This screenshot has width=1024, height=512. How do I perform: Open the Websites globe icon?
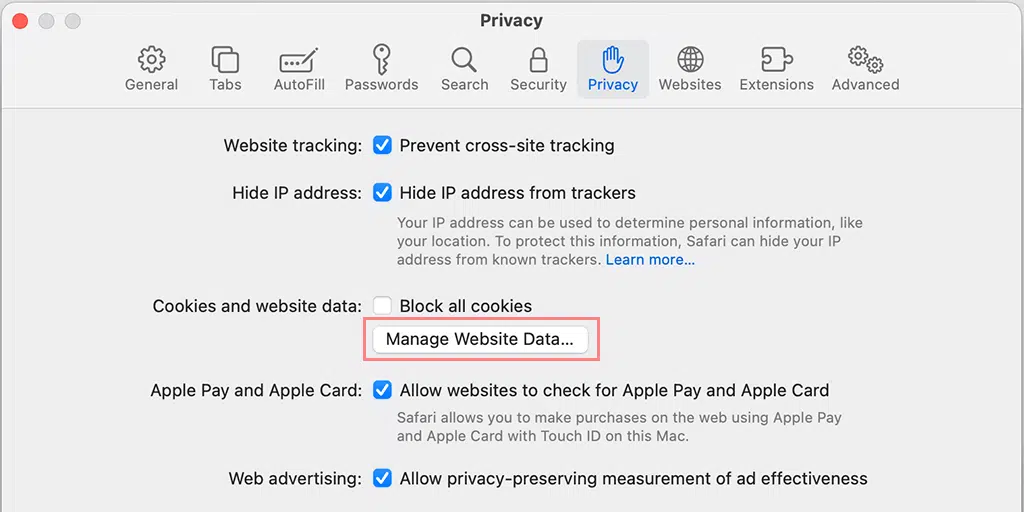coord(690,59)
